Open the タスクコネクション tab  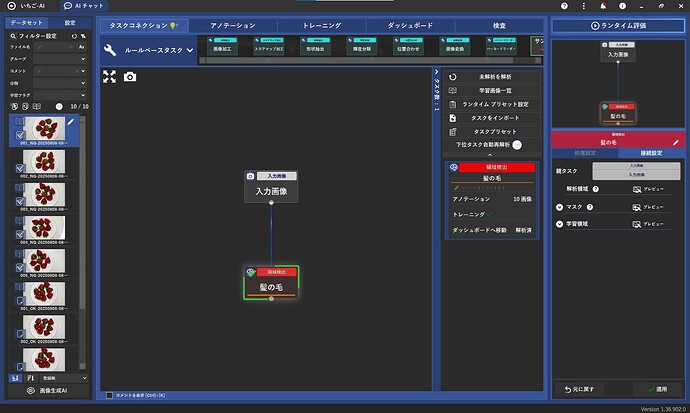click(x=143, y=26)
